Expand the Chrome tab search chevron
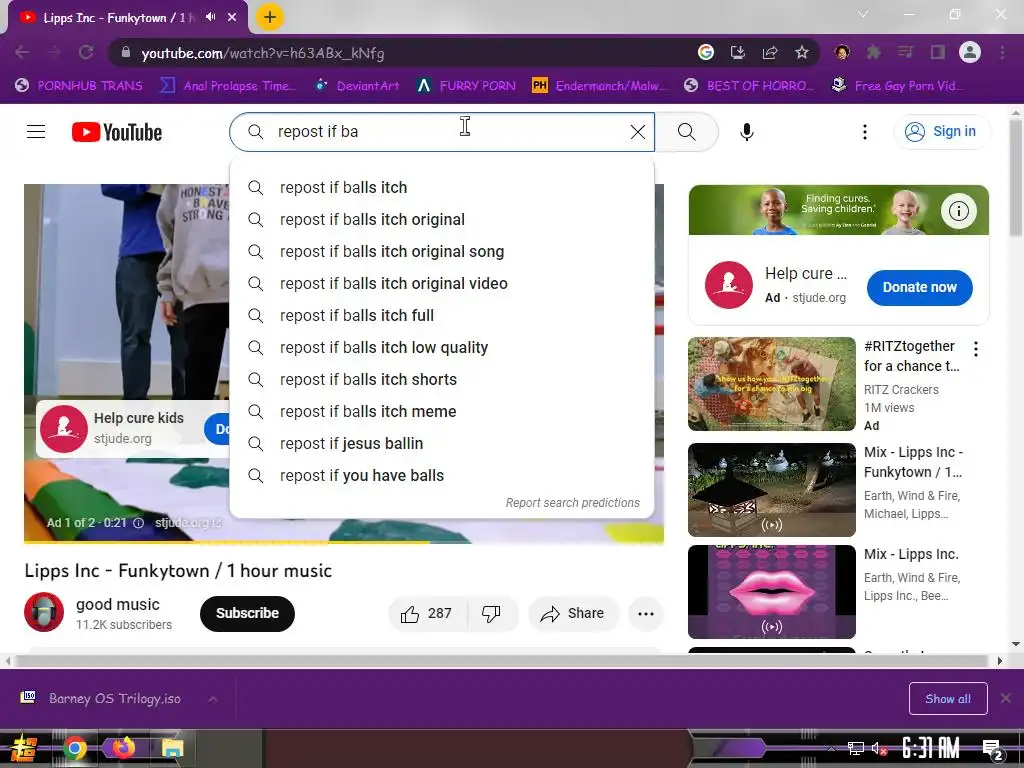This screenshot has width=1024, height=768. (x=863, y=14)
